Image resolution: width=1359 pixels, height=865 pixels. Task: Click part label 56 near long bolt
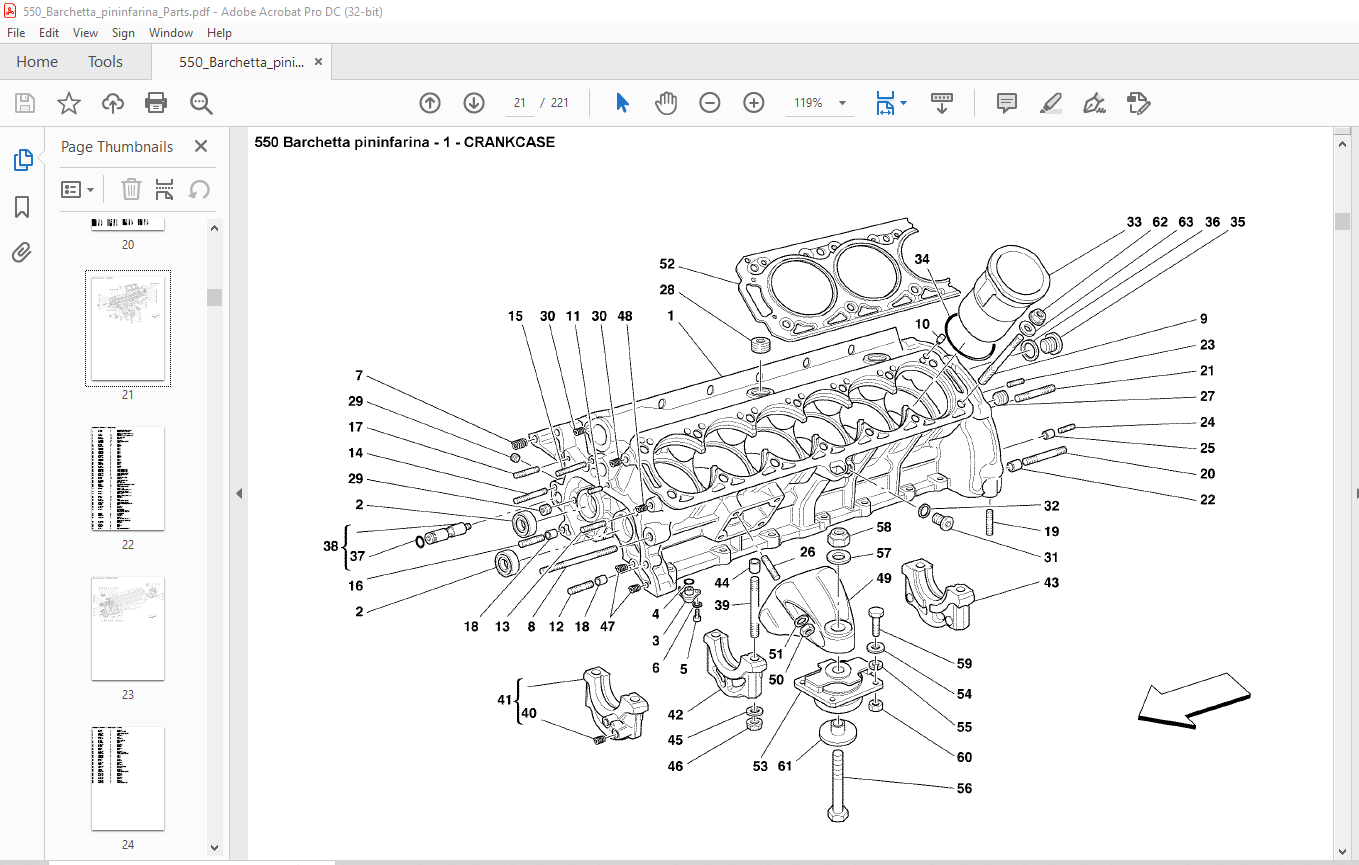click(964, 788)
